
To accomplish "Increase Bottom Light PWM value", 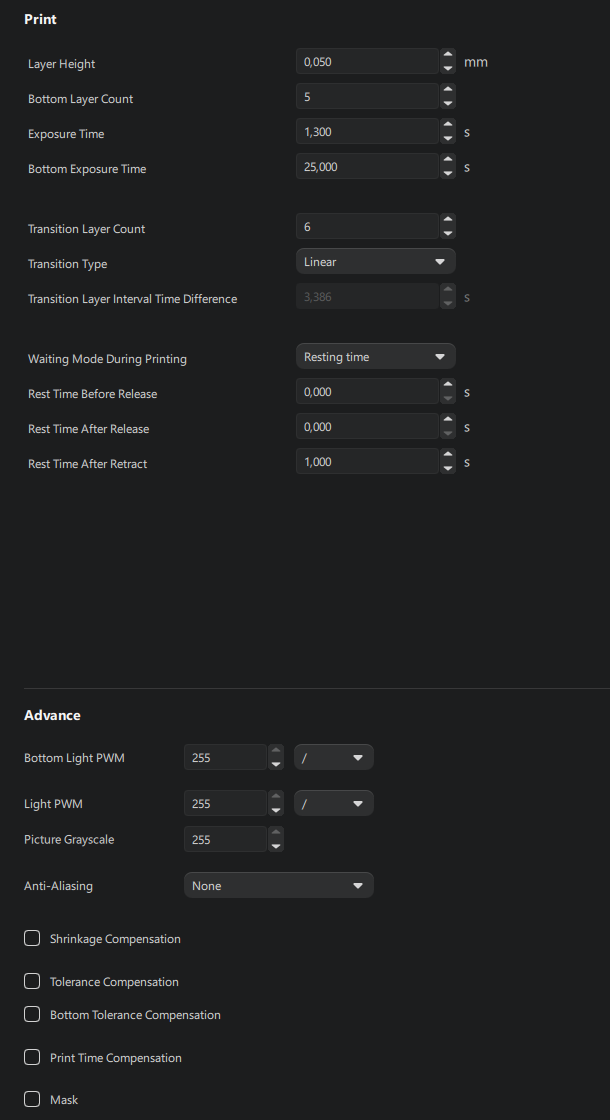I will tap(276, 751).
